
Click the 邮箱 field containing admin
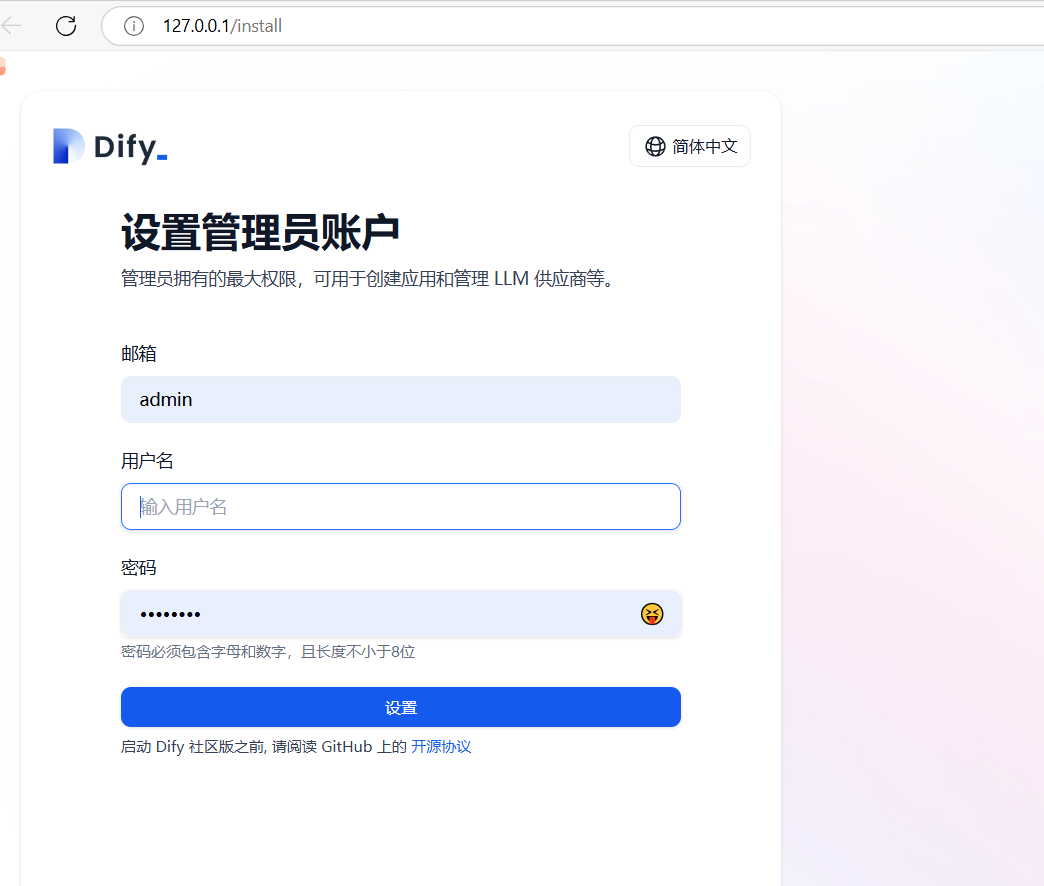[x=401, y=399]
